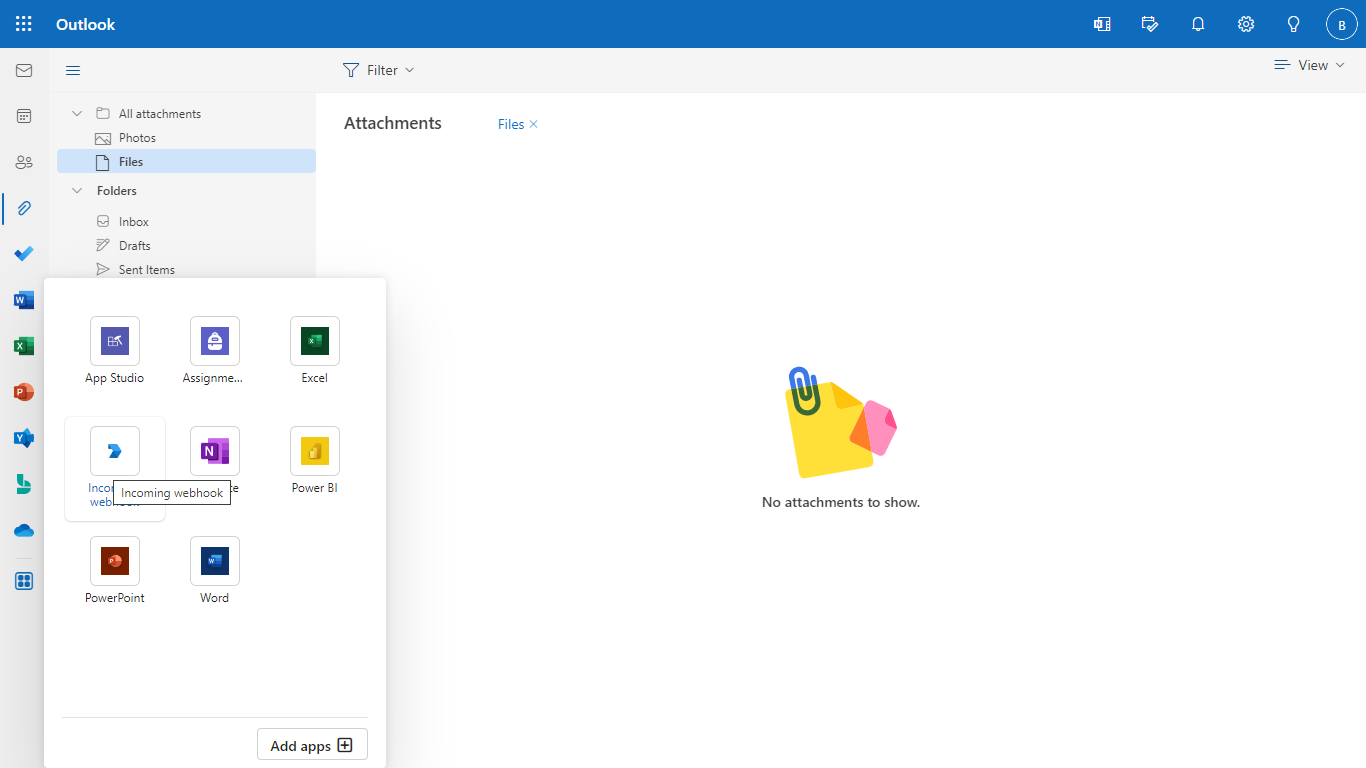Select All attachments tree item
1366x768 pixels.
186,114
